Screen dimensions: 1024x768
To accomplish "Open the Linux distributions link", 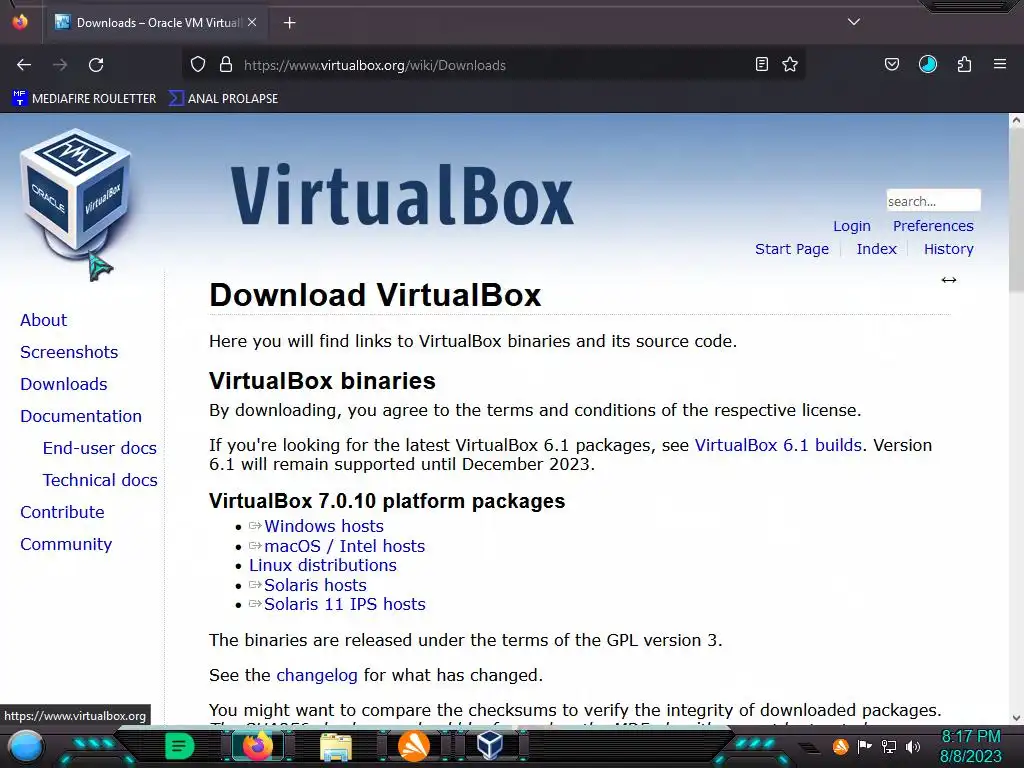I will click(323, 566).
